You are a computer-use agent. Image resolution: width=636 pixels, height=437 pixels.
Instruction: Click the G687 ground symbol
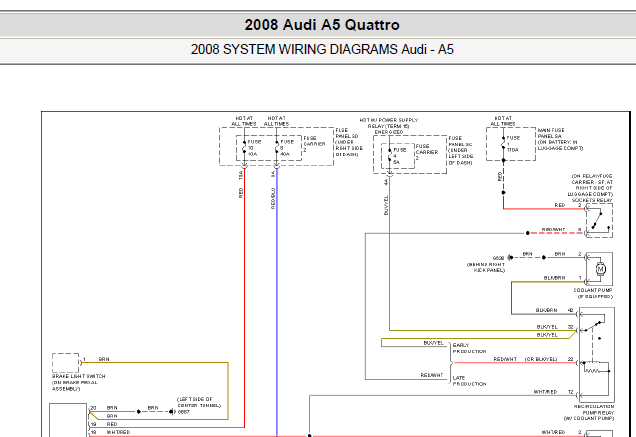tap(172, 412)
